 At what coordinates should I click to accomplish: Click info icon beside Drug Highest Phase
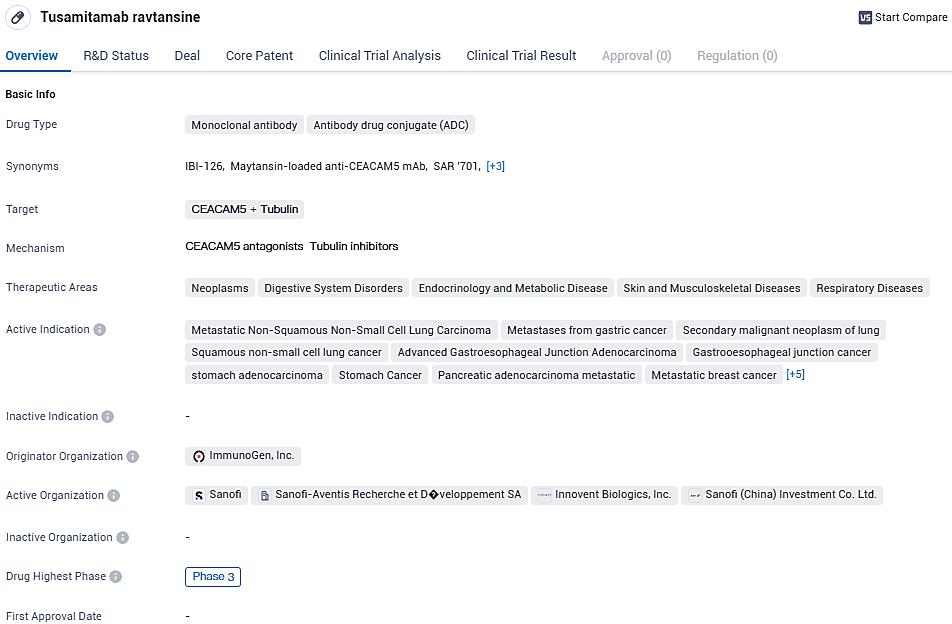tap(116, 576)
